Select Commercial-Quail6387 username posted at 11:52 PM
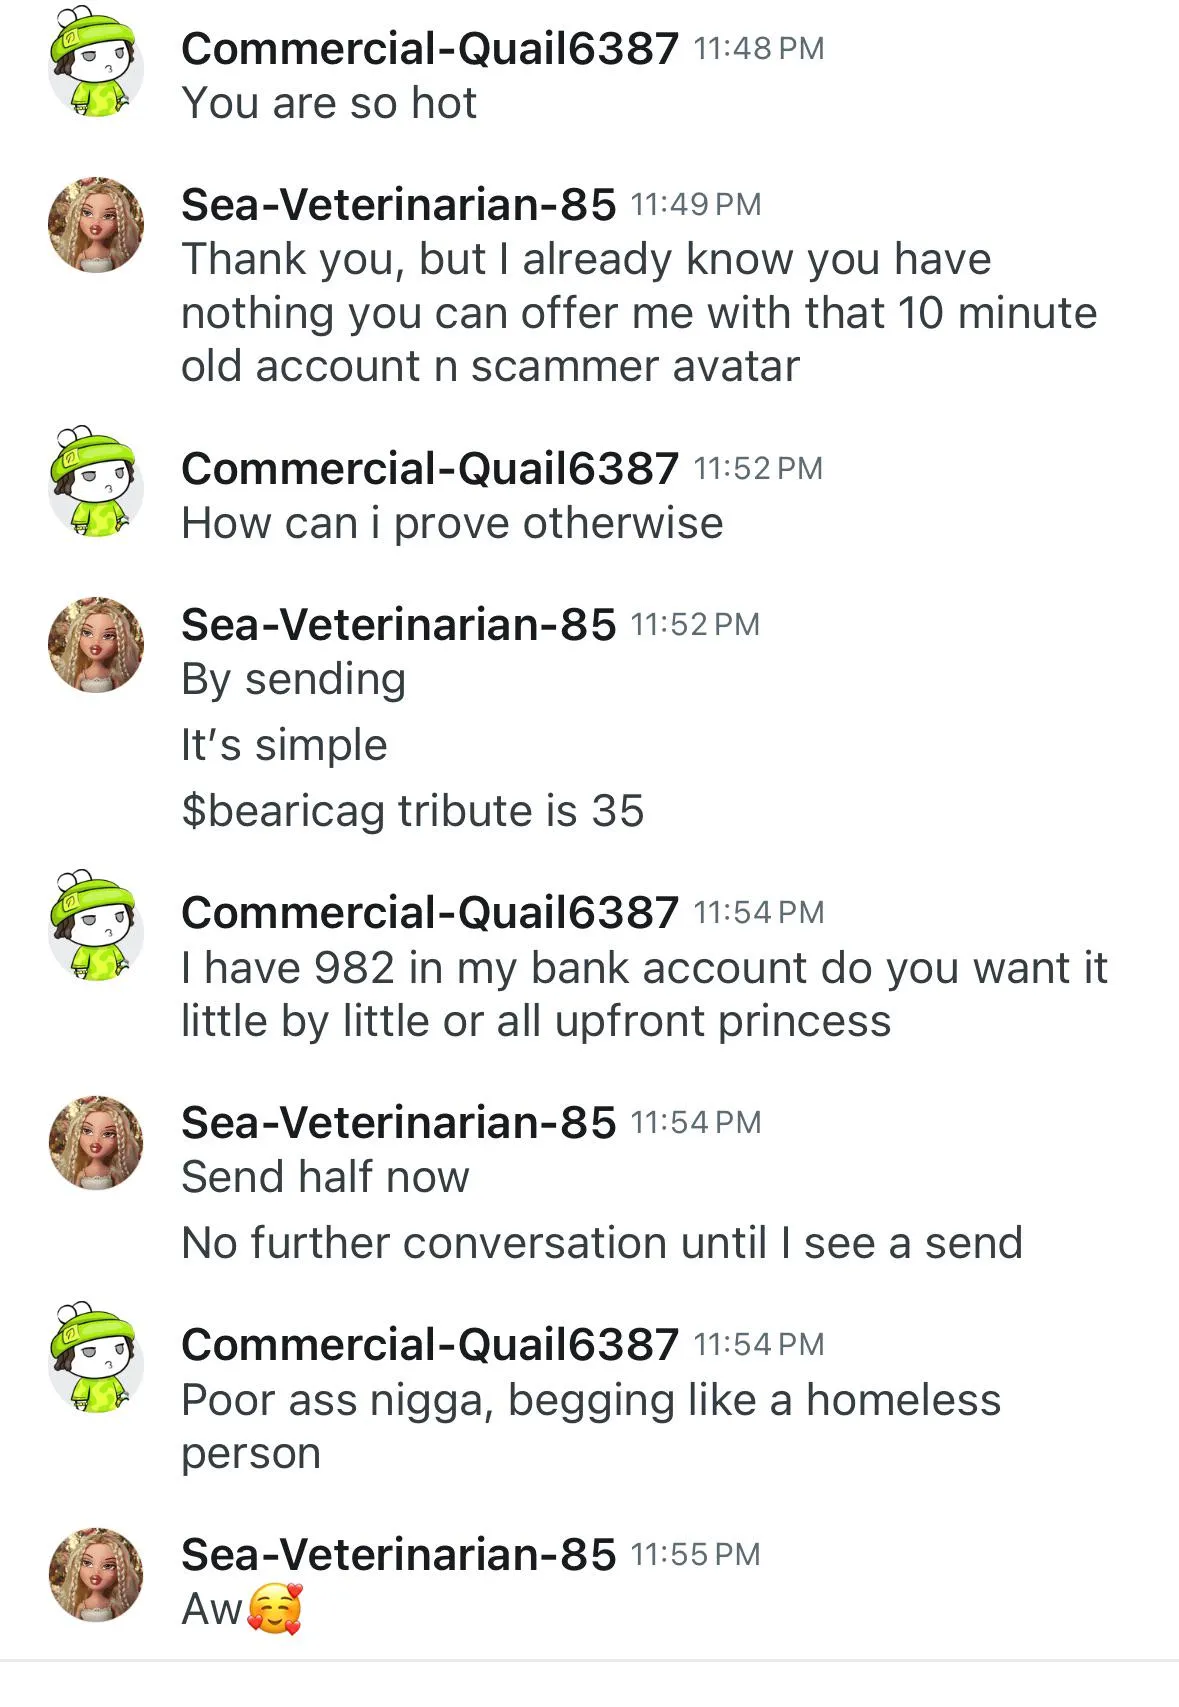Viewport: 1179px width, 1707px height. [x=430, y=468]
